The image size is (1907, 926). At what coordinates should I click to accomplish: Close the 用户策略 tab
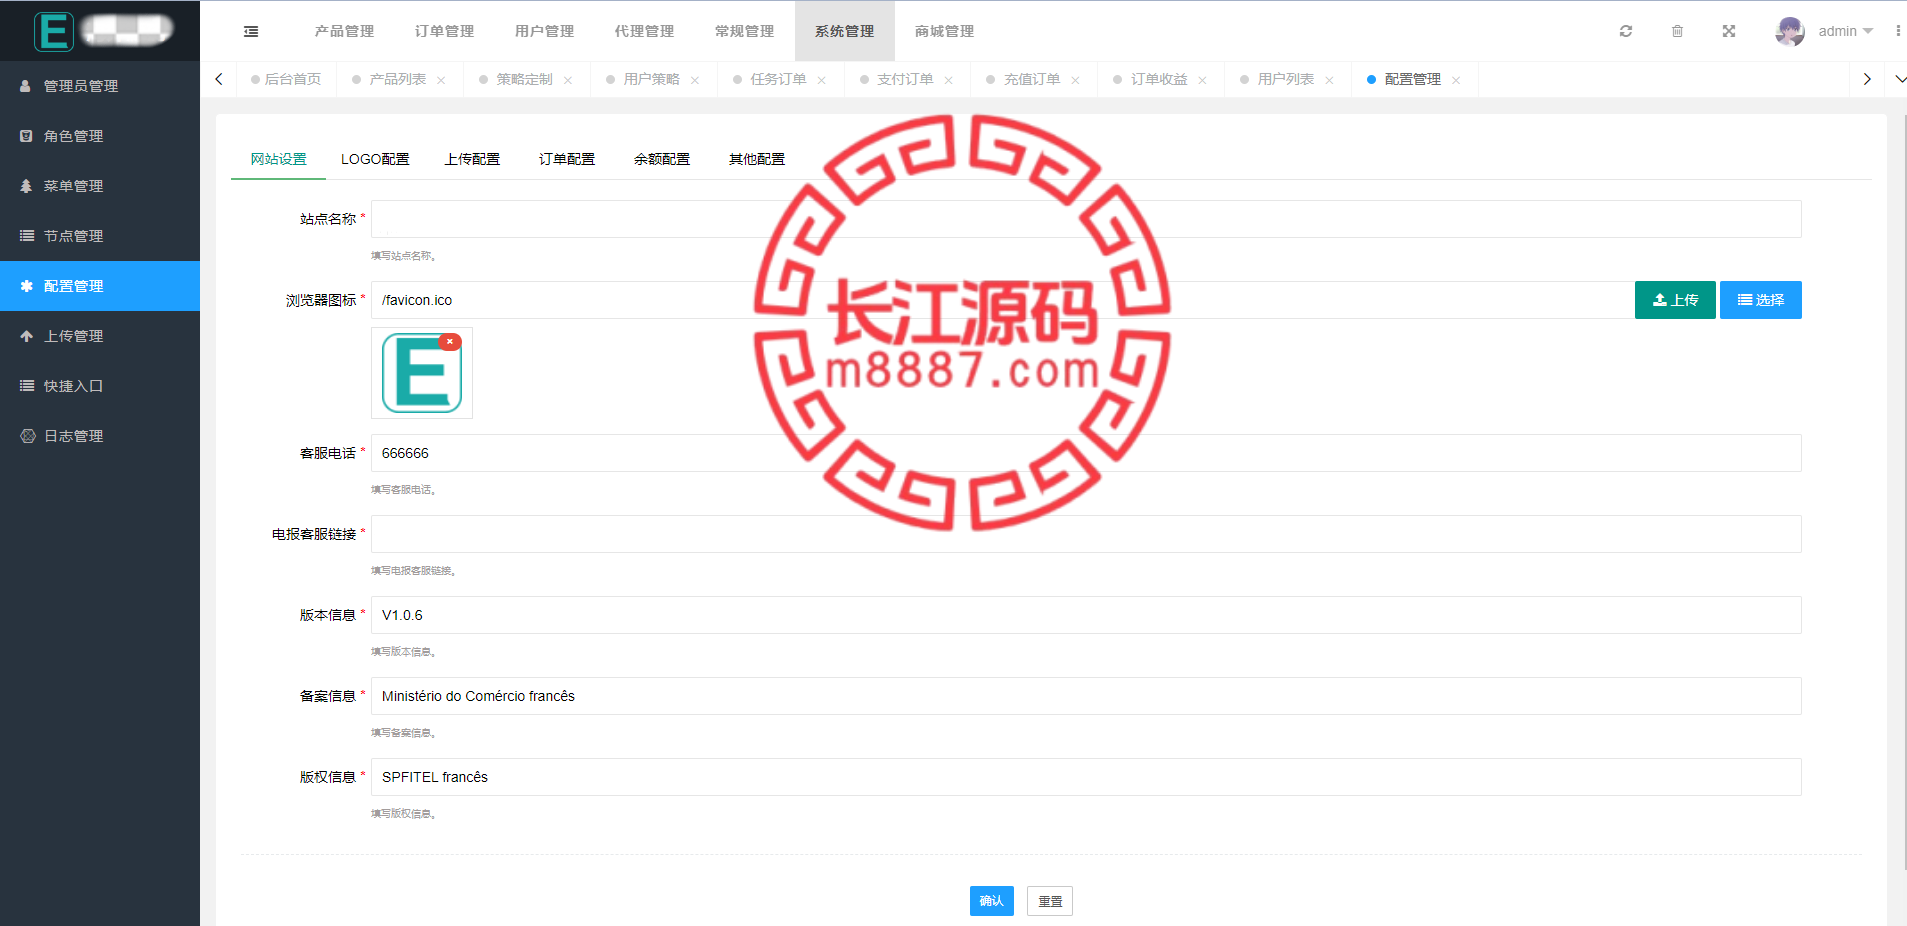point(695,80)
